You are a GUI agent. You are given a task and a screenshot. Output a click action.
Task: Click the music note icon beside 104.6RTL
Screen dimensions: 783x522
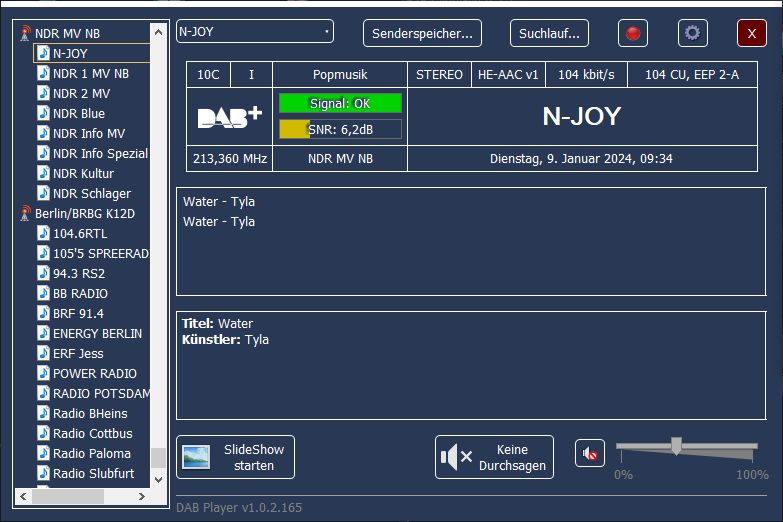[43, 233]
